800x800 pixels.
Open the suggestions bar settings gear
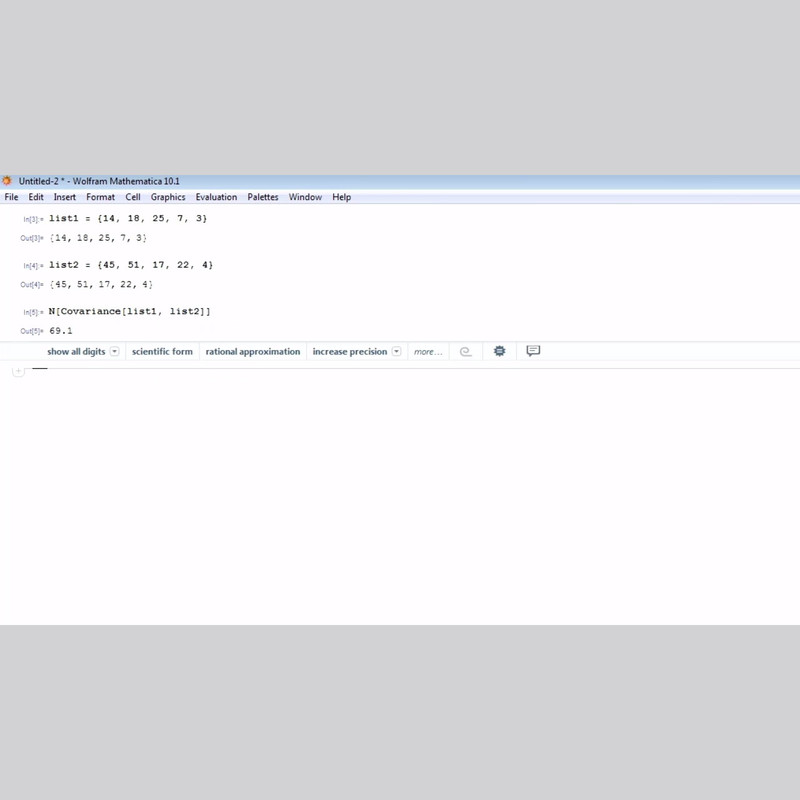click(x=499, y=352)
